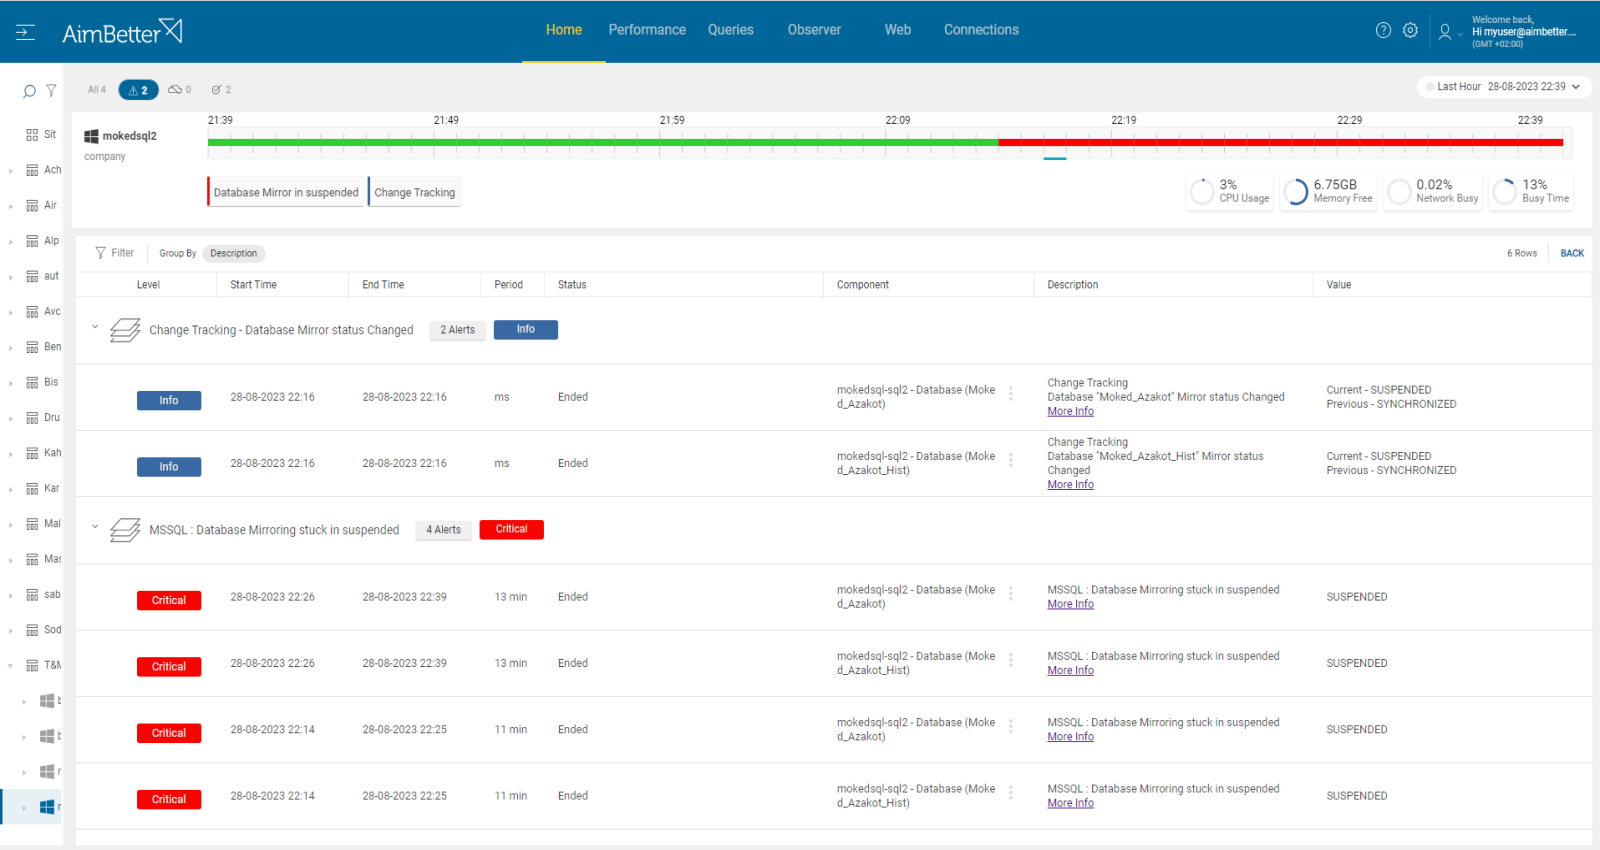Select the Mal company icon in the sidebar
Screen dimensions: 1600x850
point(32,524)
